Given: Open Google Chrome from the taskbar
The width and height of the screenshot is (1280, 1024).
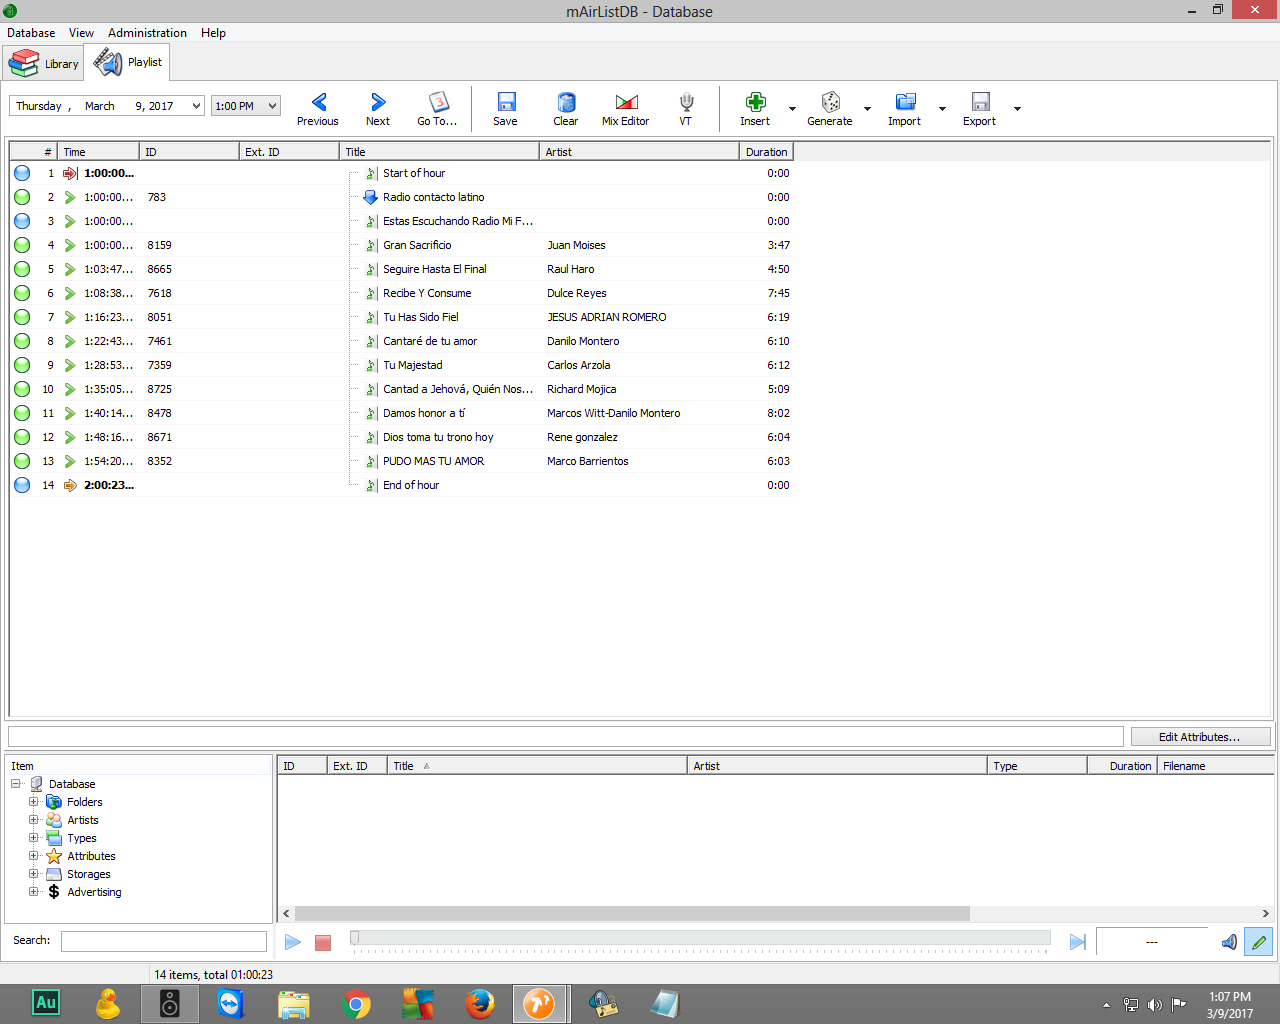Looking at the screenshot, I should [x=356, y=1003].
